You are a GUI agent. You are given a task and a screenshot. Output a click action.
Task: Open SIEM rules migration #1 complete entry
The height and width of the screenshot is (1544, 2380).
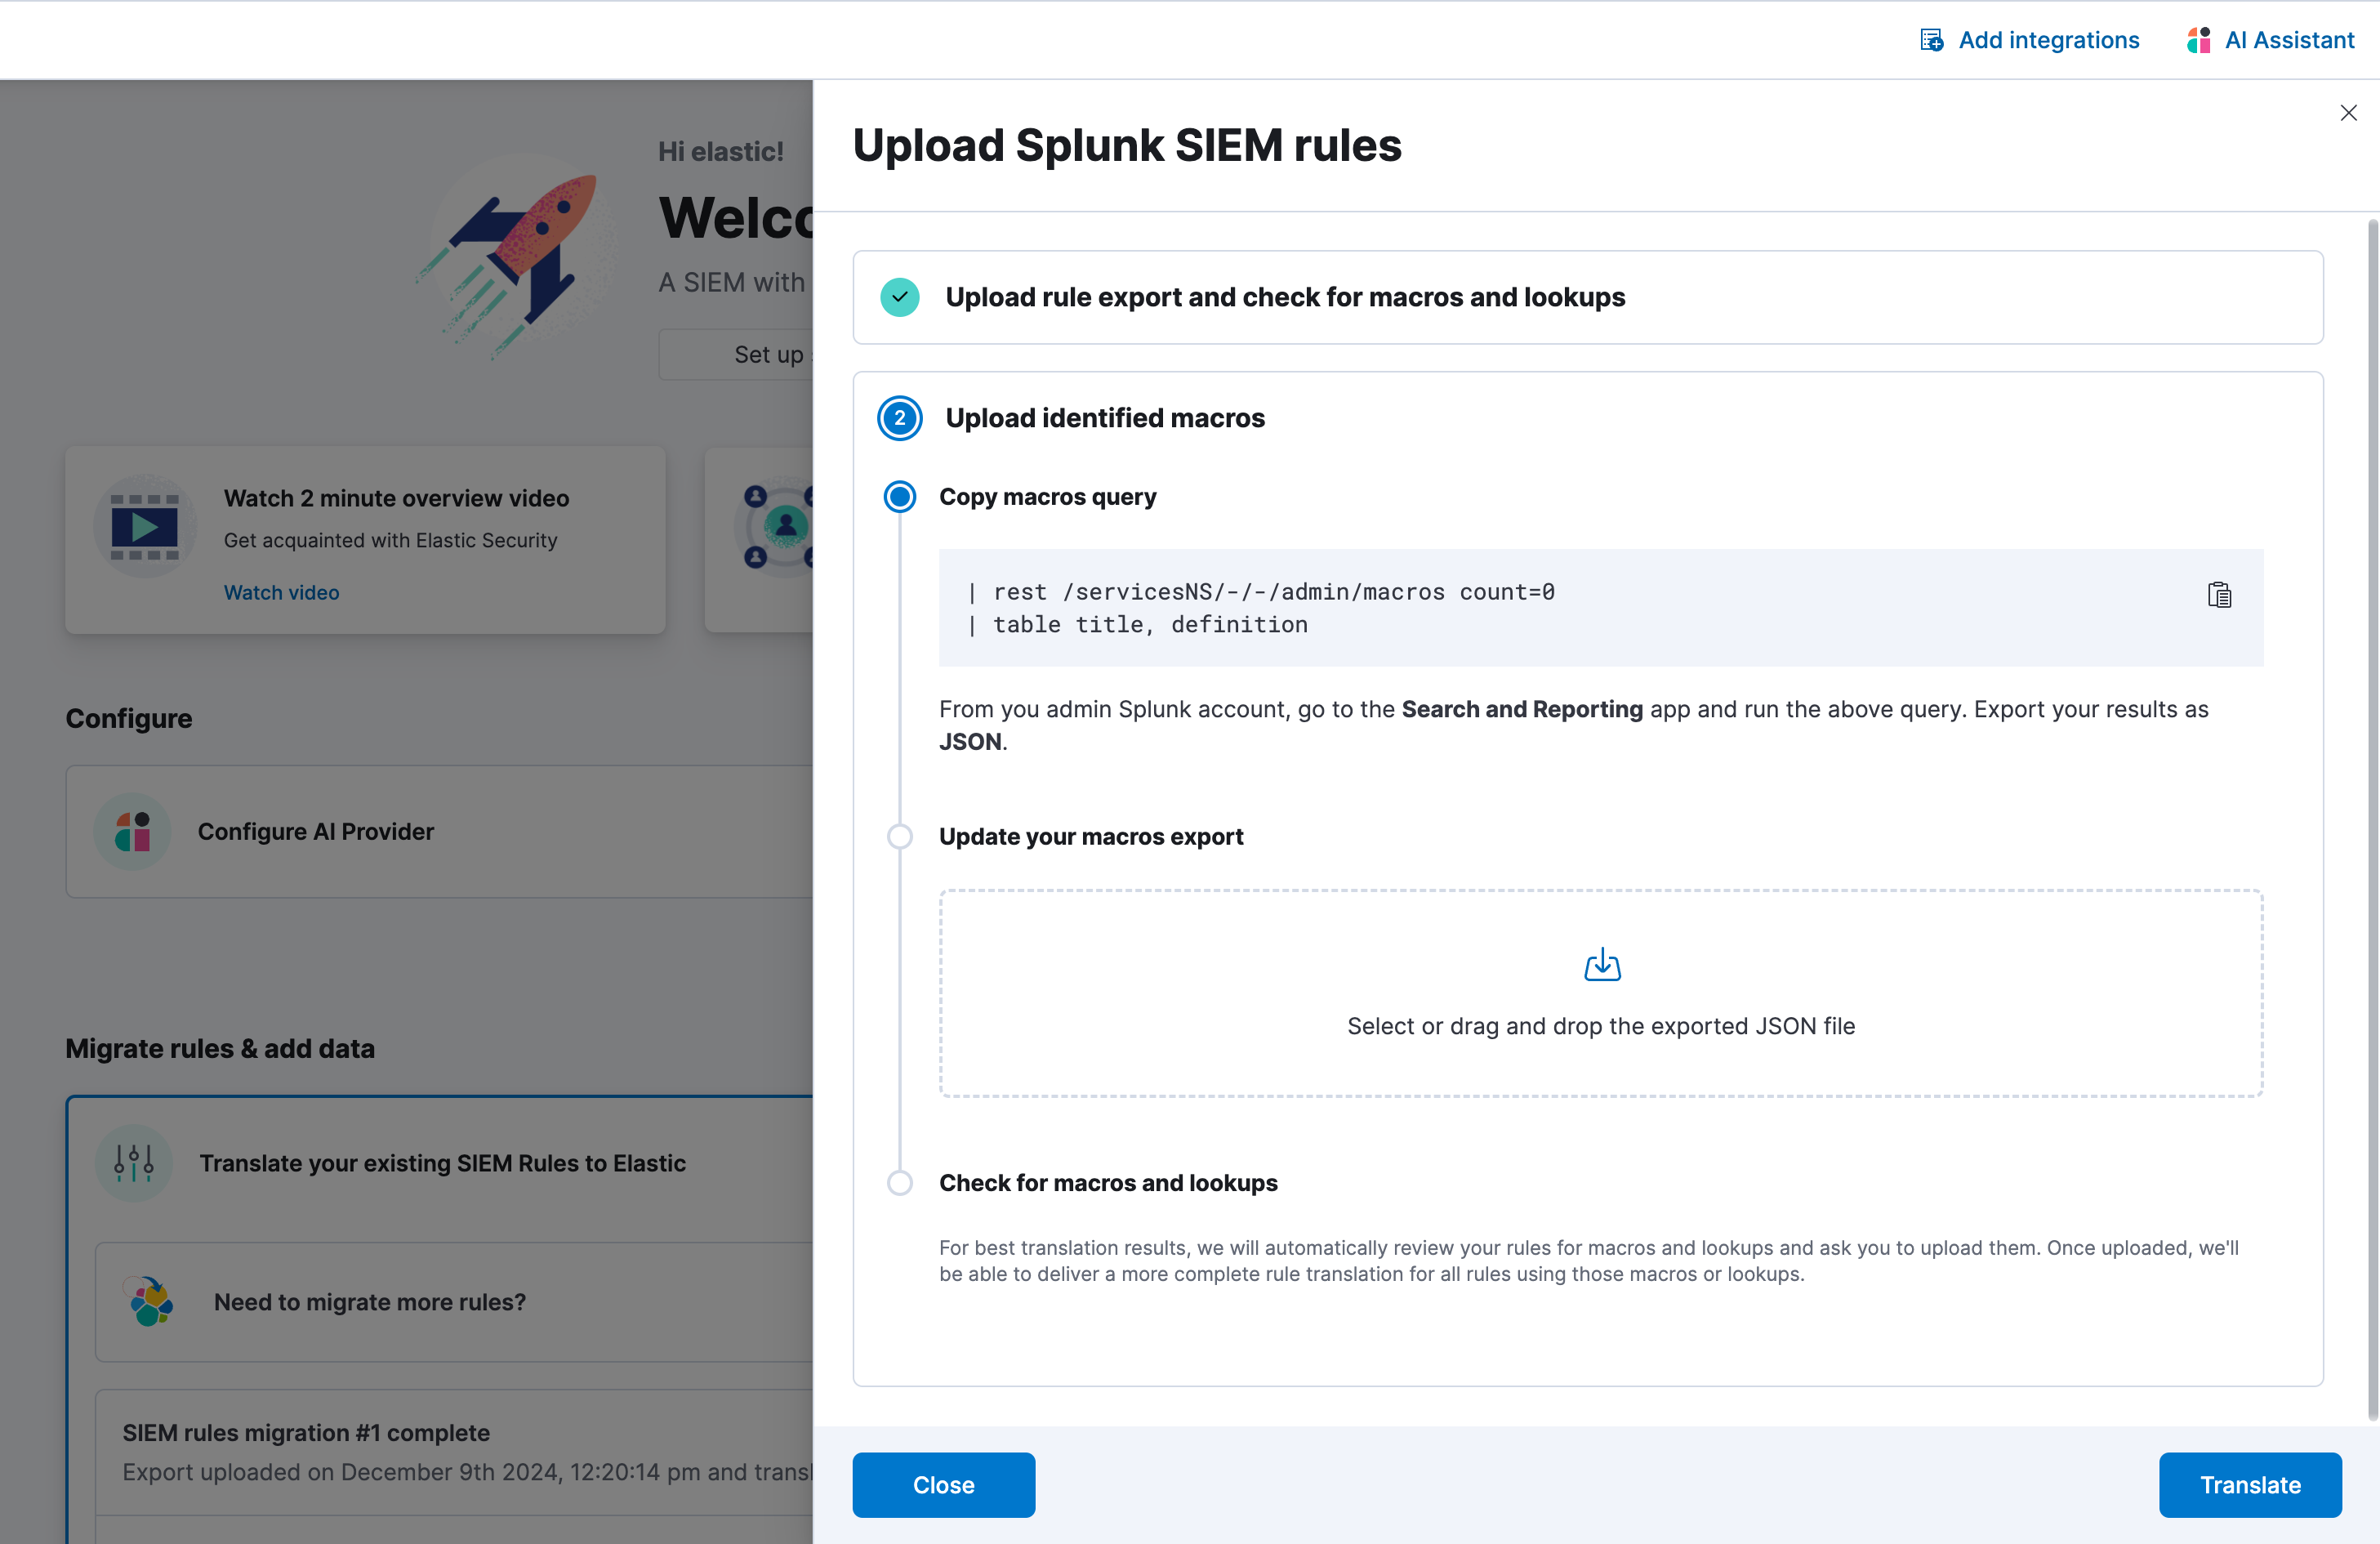[453, 1451]
